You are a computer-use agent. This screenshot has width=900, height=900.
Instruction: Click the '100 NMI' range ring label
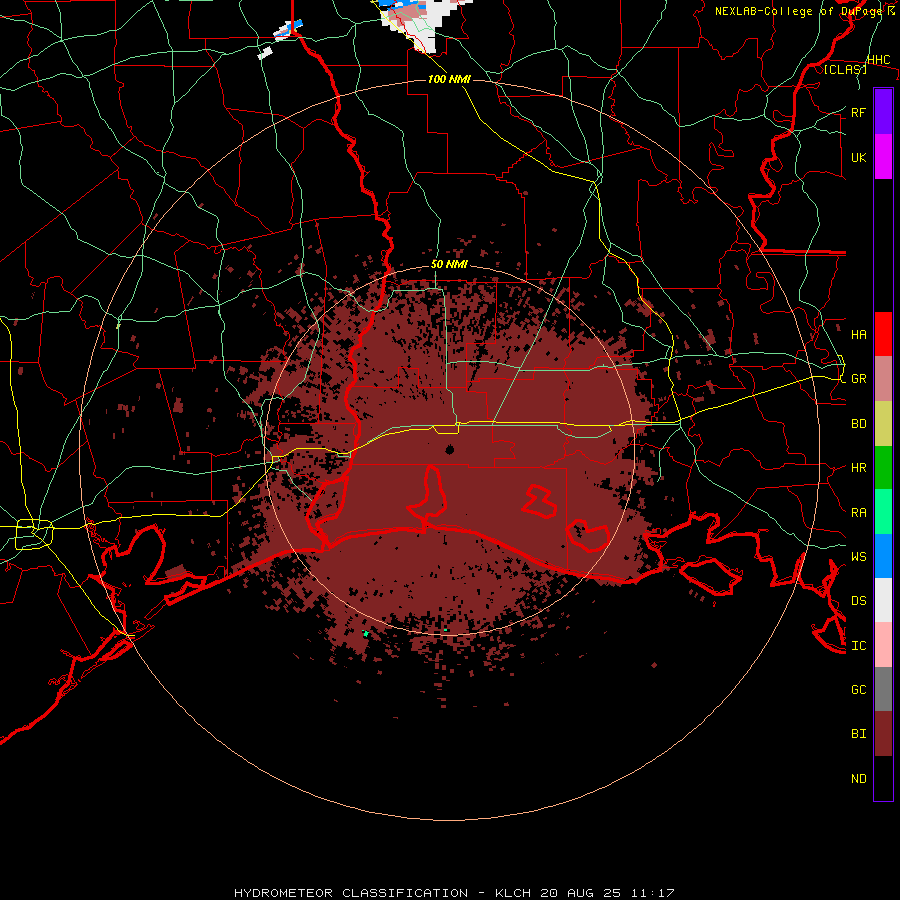pyautogui.click(x=449, y=79)
